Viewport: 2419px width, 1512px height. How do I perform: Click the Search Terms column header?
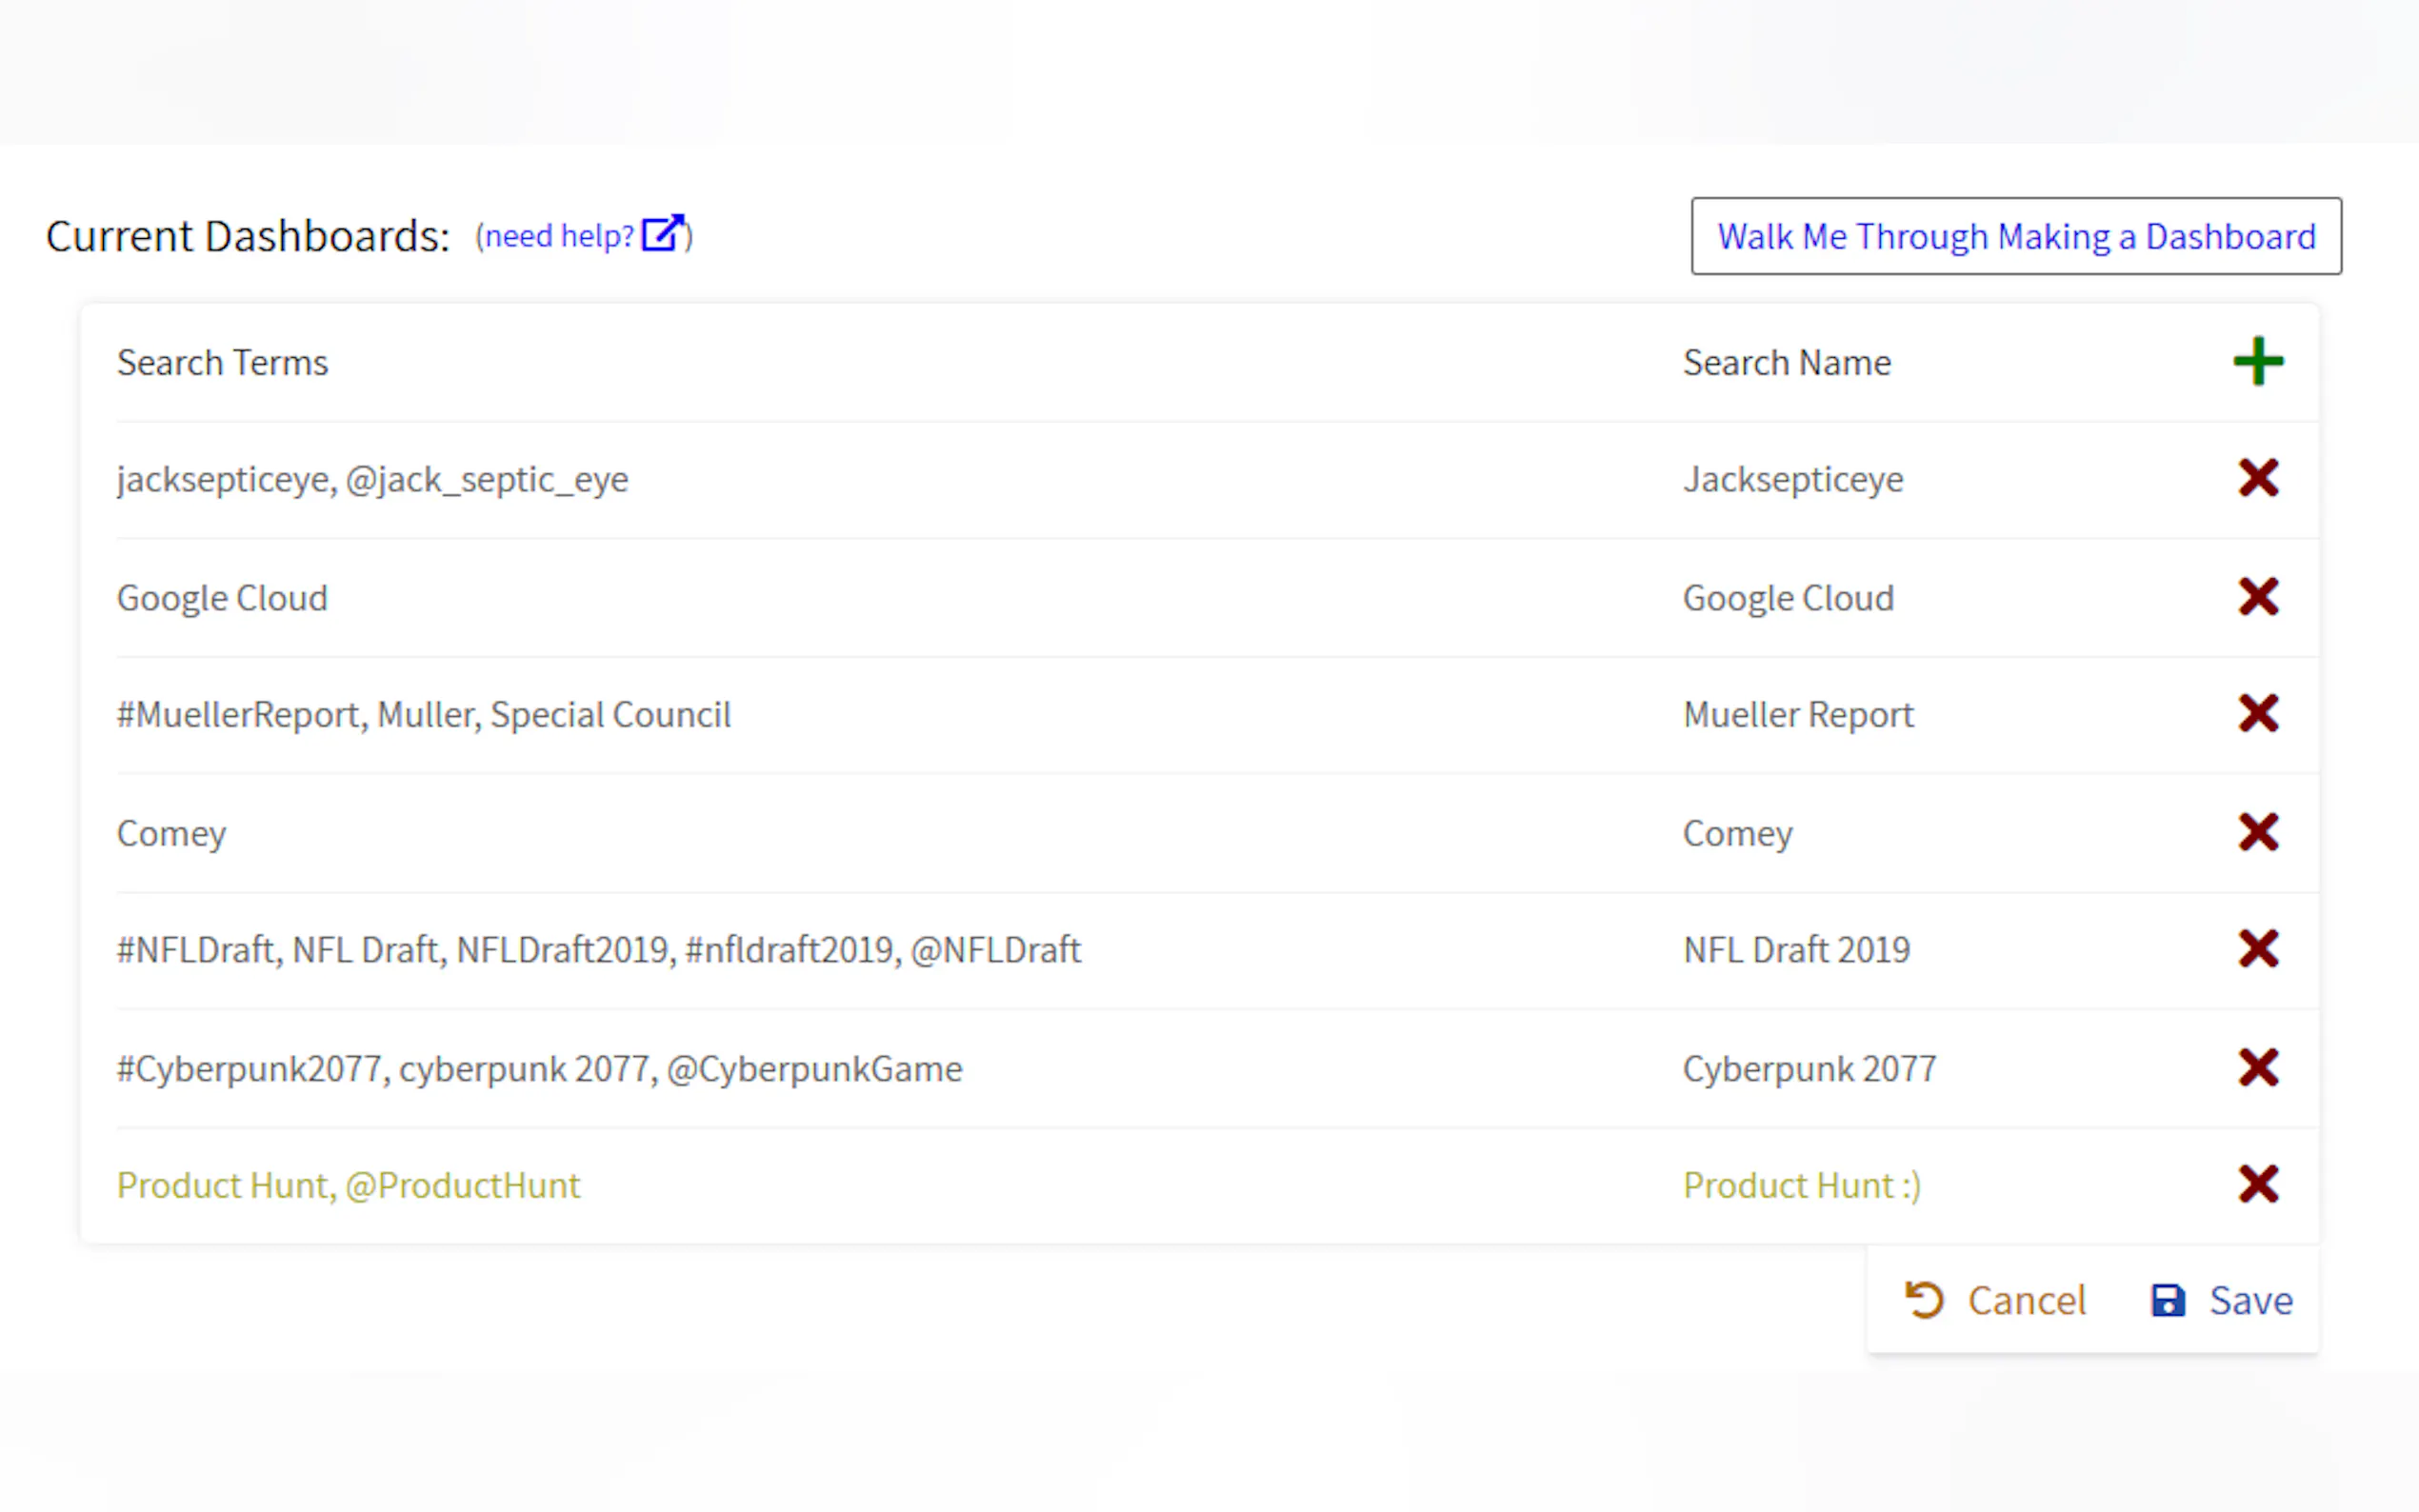222,362
